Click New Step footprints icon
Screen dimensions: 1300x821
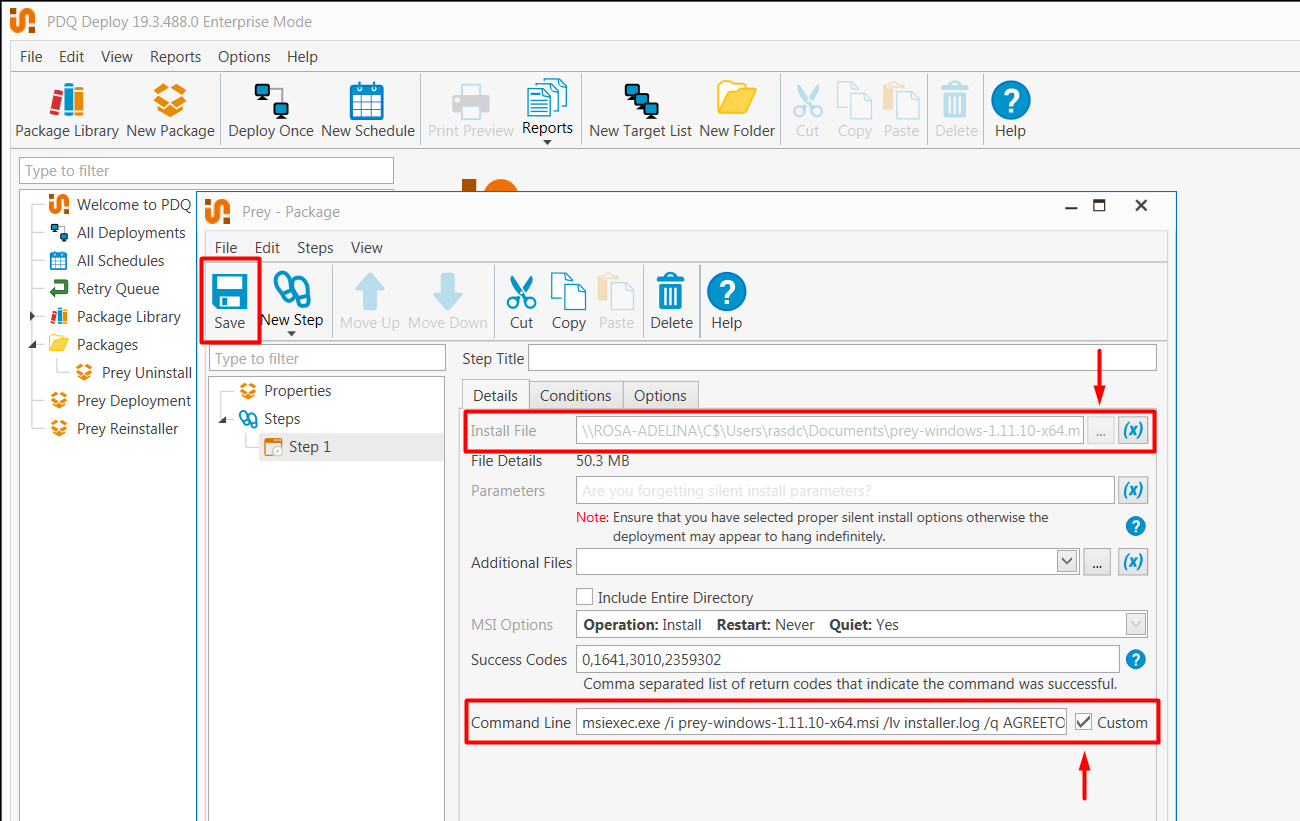coord(292,289)
